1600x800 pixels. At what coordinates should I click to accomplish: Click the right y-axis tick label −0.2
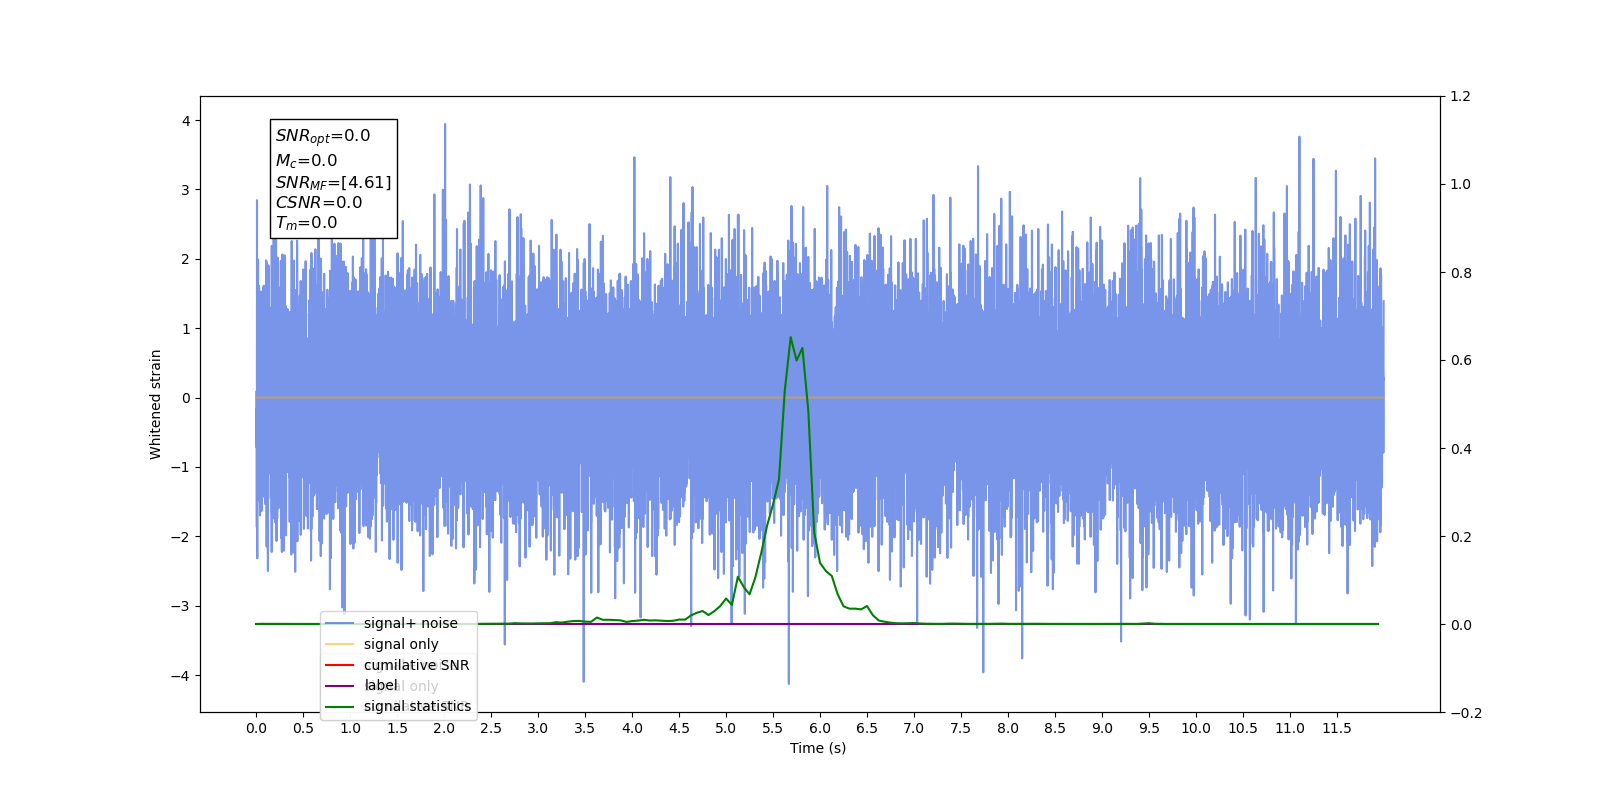click(x=1466, y=713)
